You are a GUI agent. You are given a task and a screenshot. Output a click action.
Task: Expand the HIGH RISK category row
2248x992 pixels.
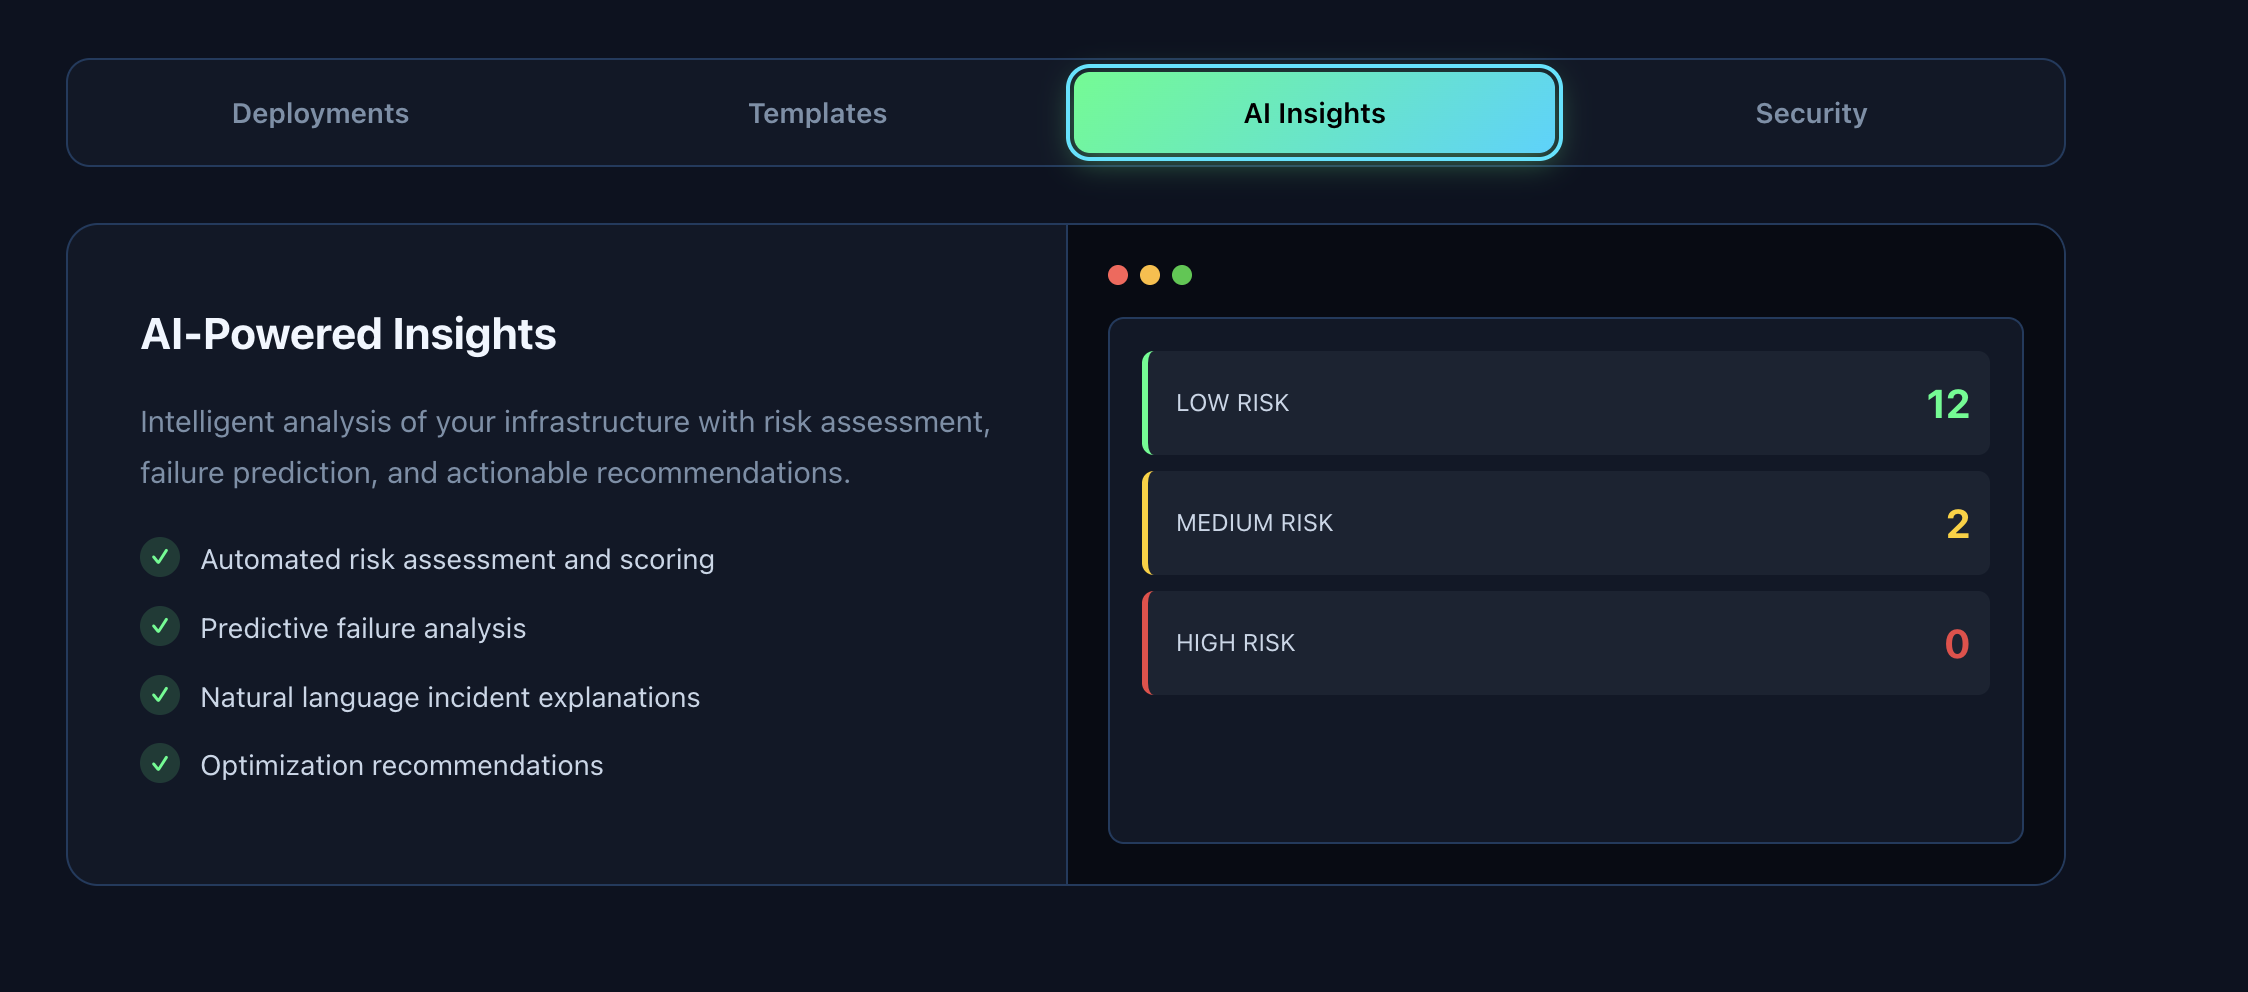(x=1567, y=643)
